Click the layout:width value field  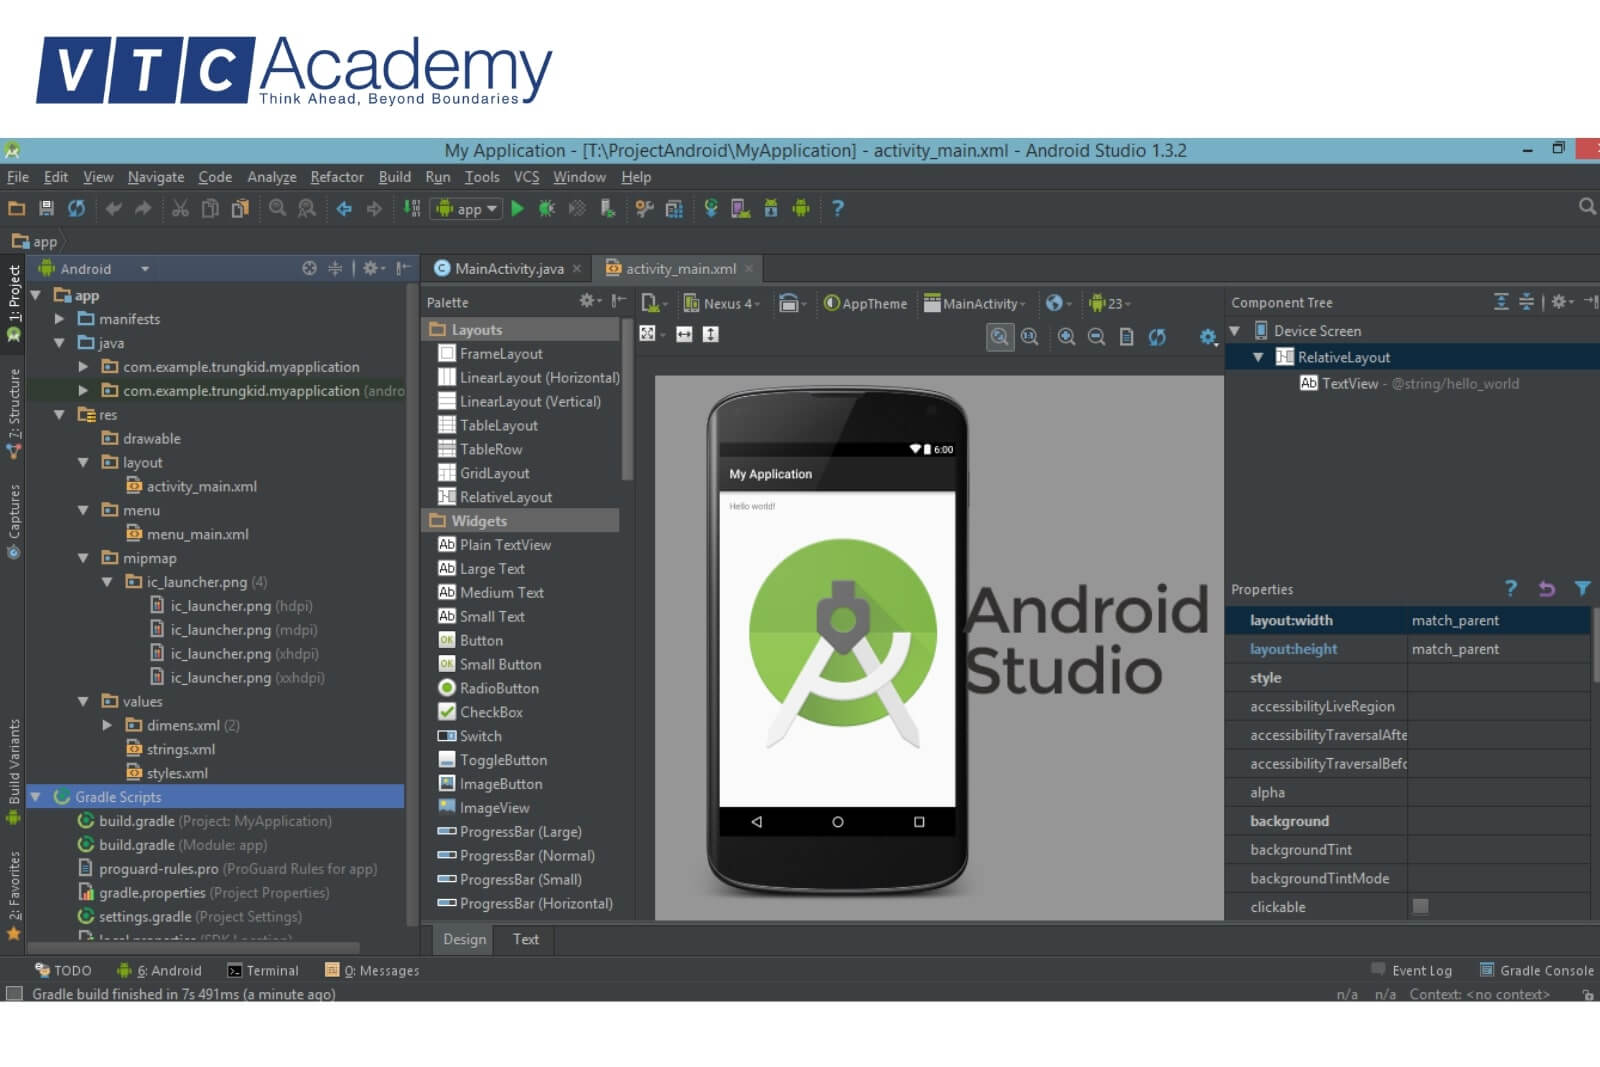(1496, 620)
